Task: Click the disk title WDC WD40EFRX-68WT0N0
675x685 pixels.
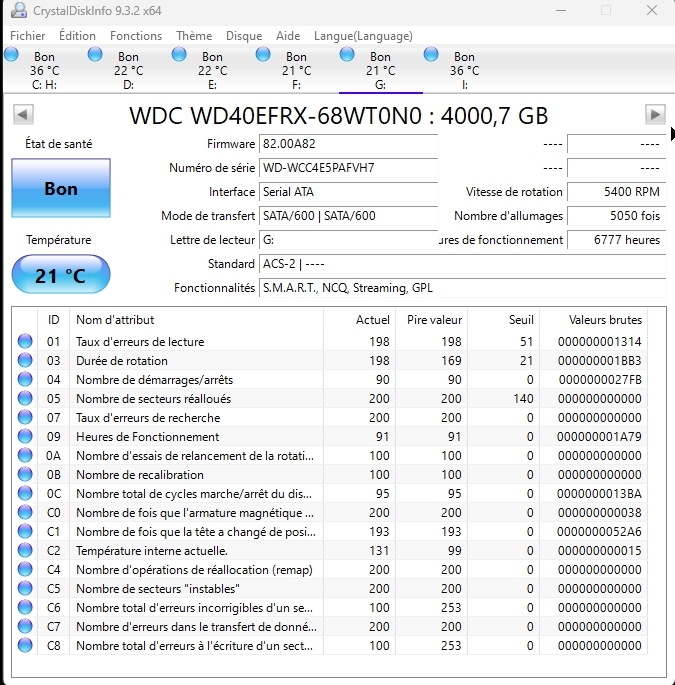Action: pyautogui.click(x=339, y=116)
